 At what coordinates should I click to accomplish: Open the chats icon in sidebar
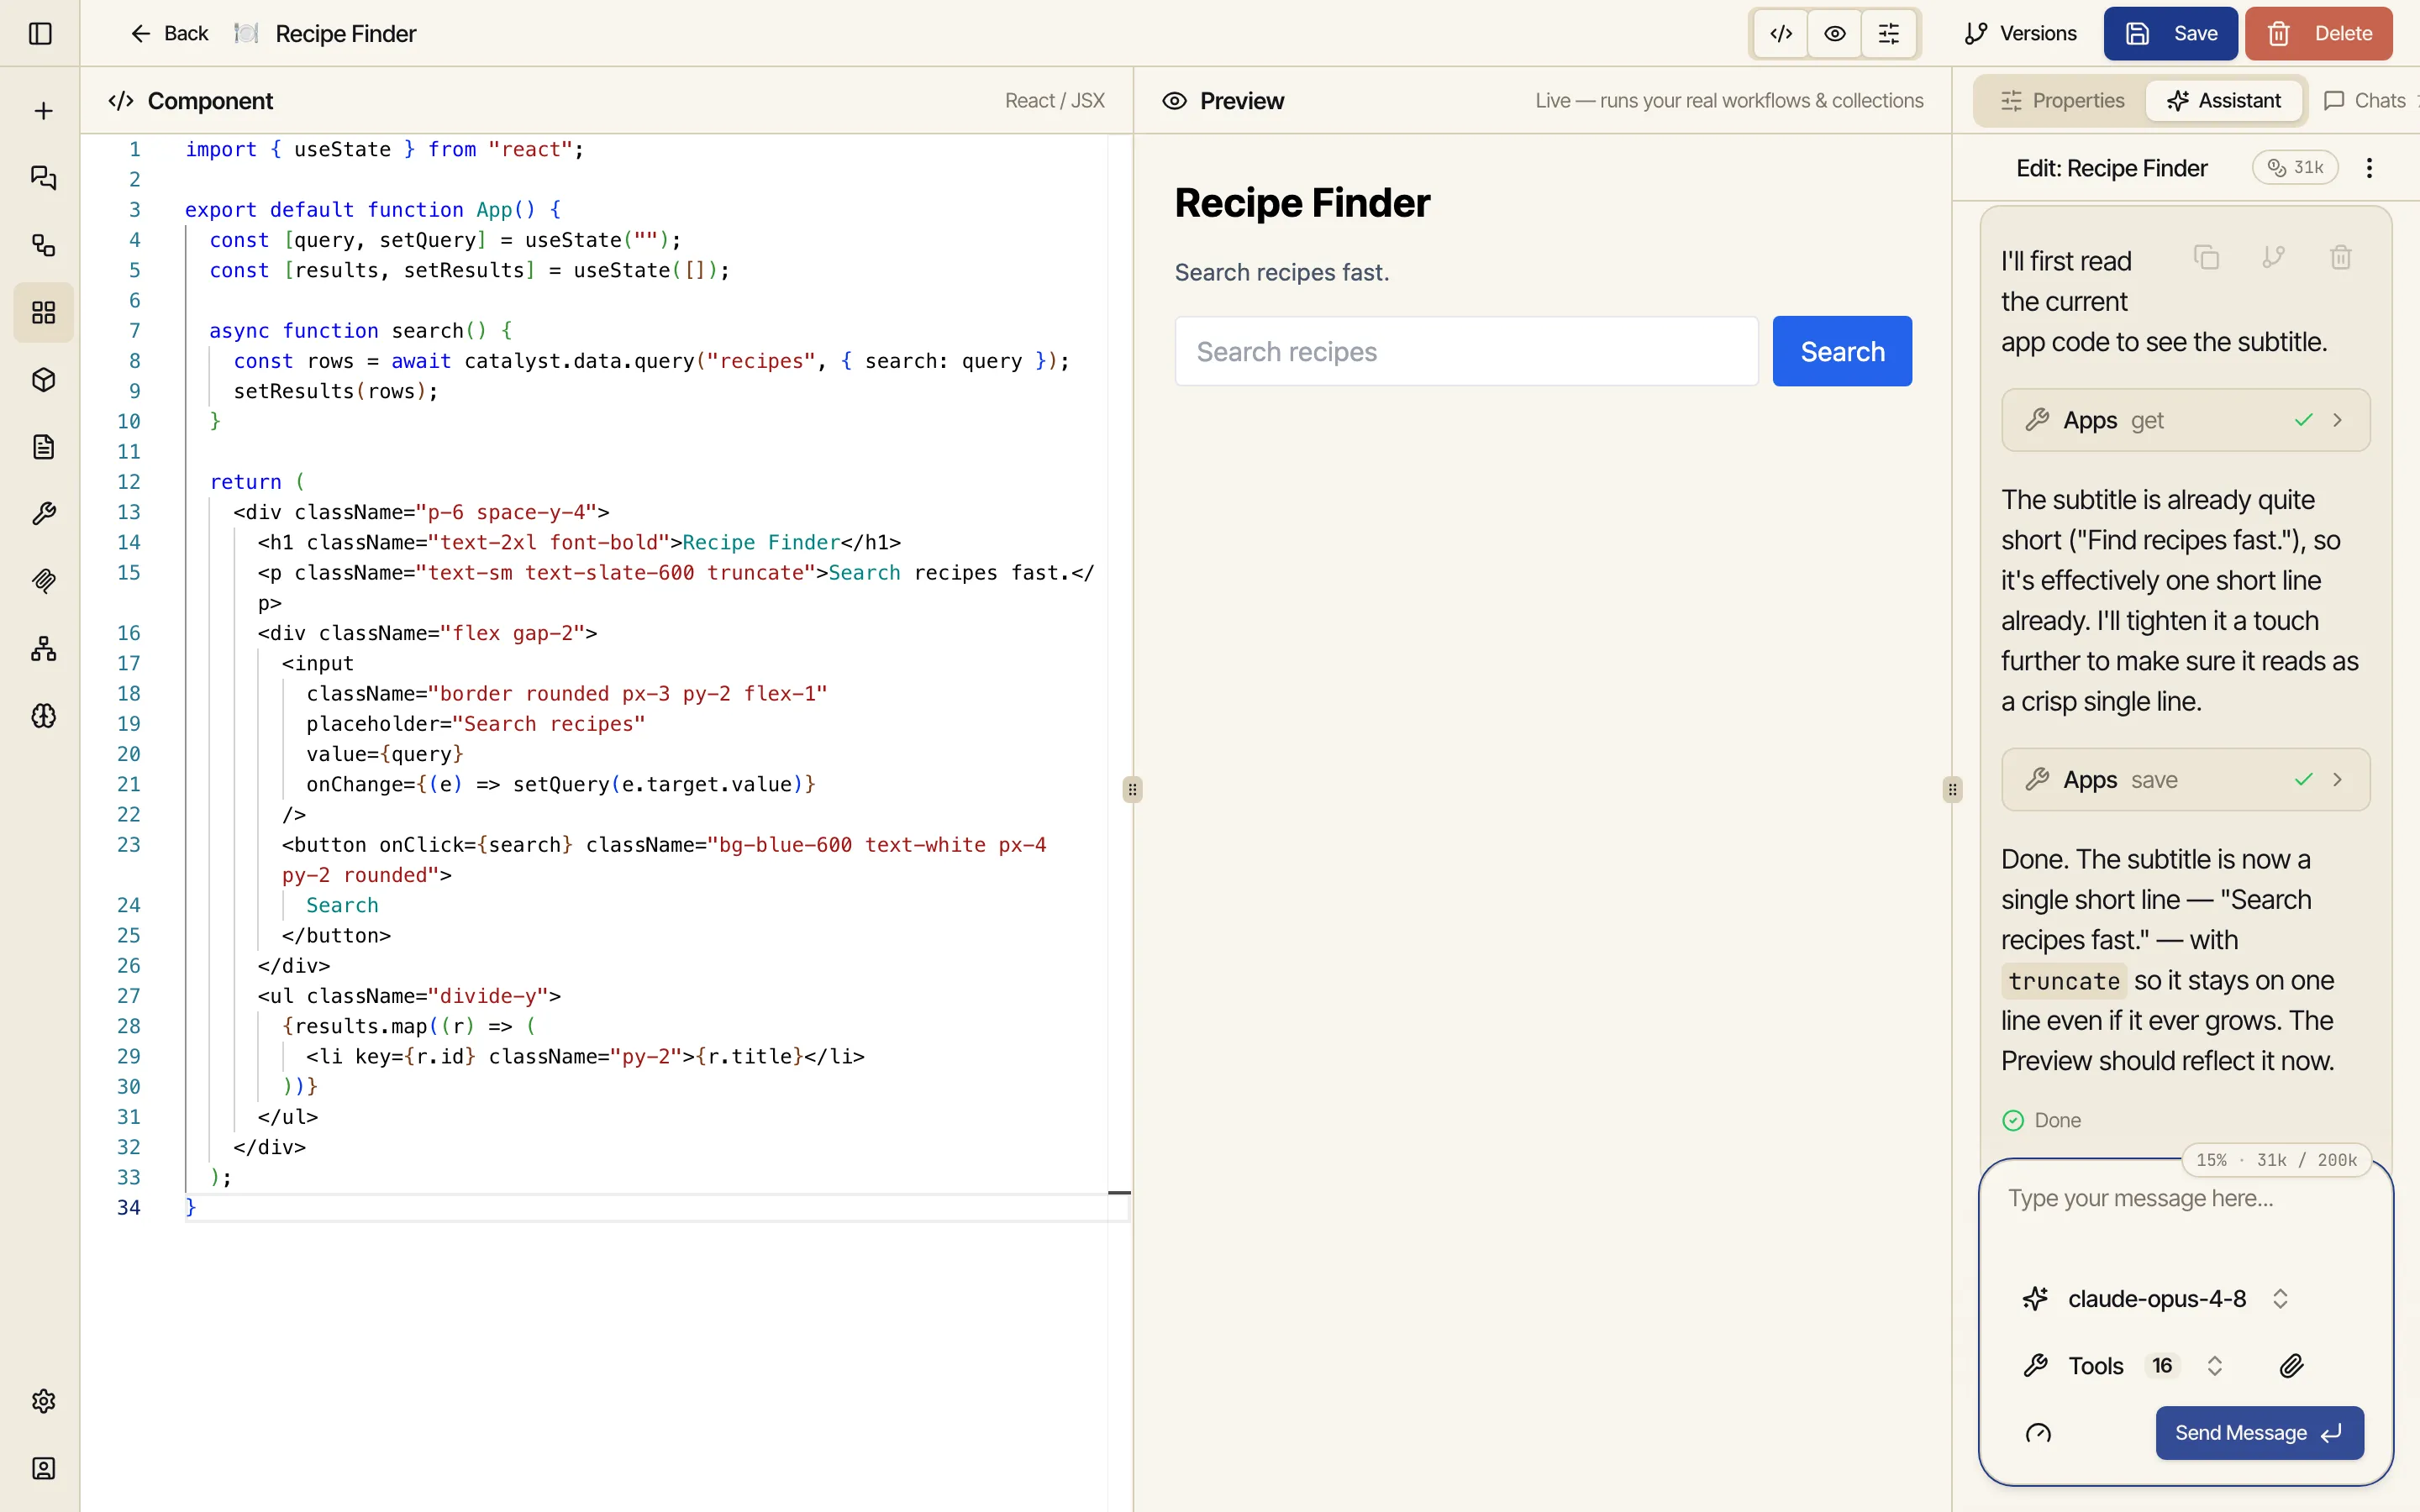(43, 178)
